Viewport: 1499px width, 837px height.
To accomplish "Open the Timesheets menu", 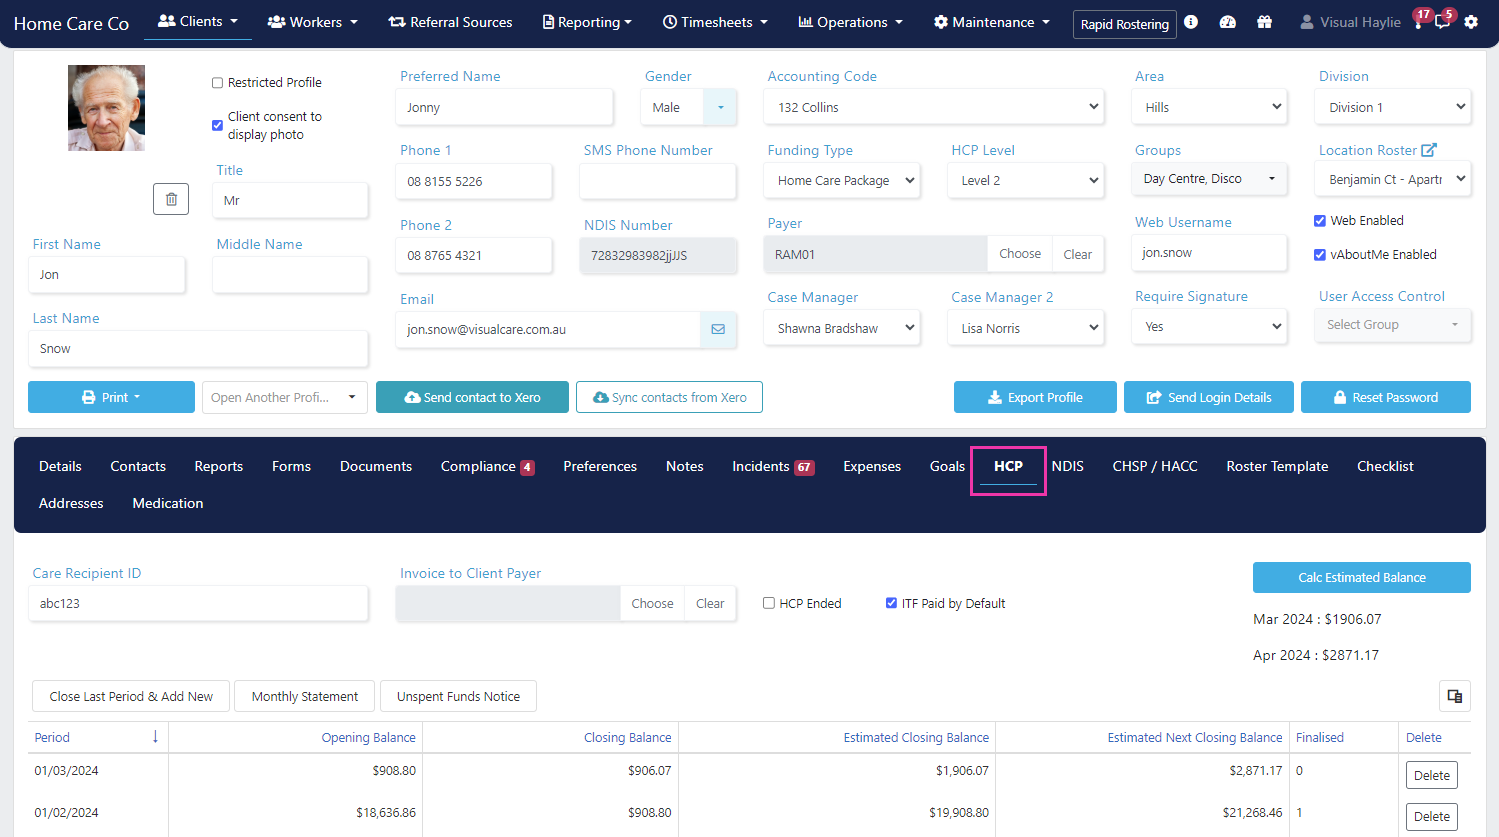I will pos(715,22).
